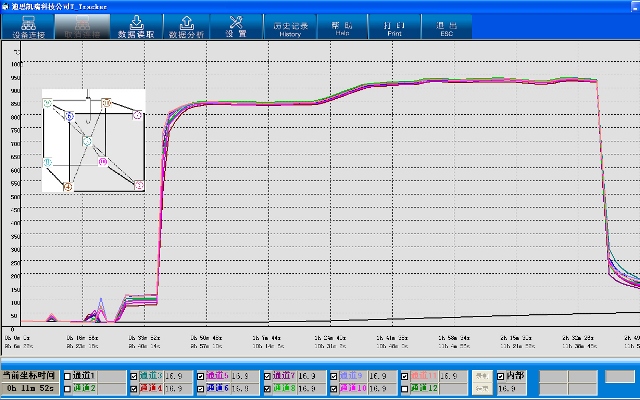Uncheck the 通道9 channel checkbox

point(337,376)
